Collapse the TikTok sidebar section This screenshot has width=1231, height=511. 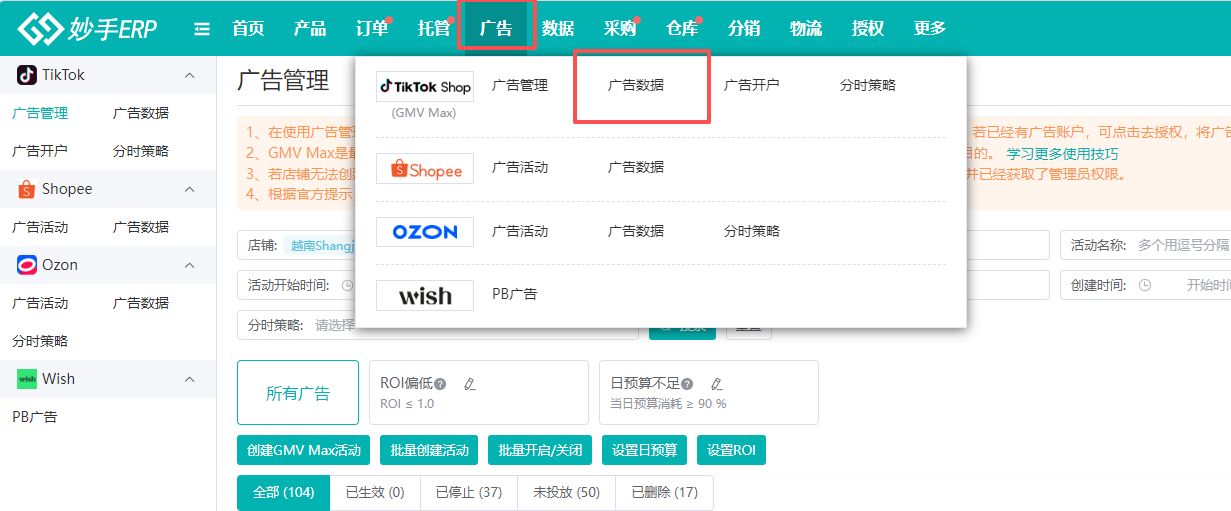tap(189, 75)
